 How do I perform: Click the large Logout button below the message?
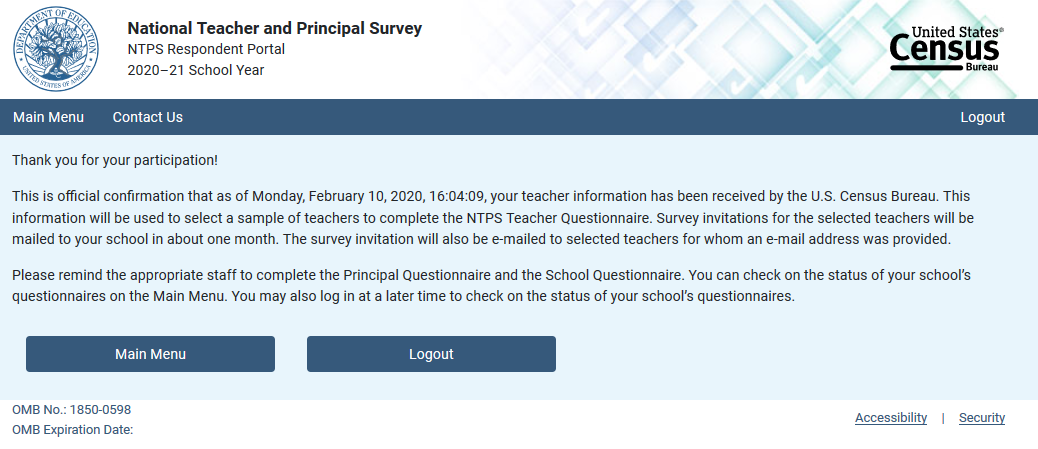[x=431, y=354]
